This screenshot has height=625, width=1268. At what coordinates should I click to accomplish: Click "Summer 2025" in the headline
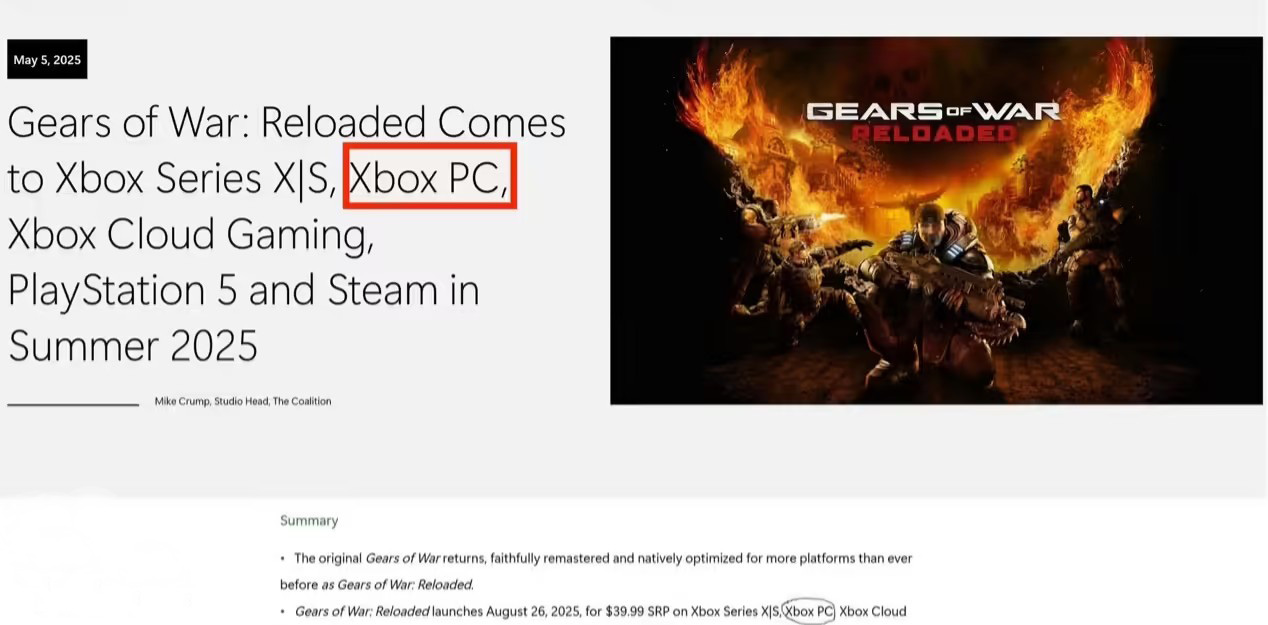click(x=133, y=346)
